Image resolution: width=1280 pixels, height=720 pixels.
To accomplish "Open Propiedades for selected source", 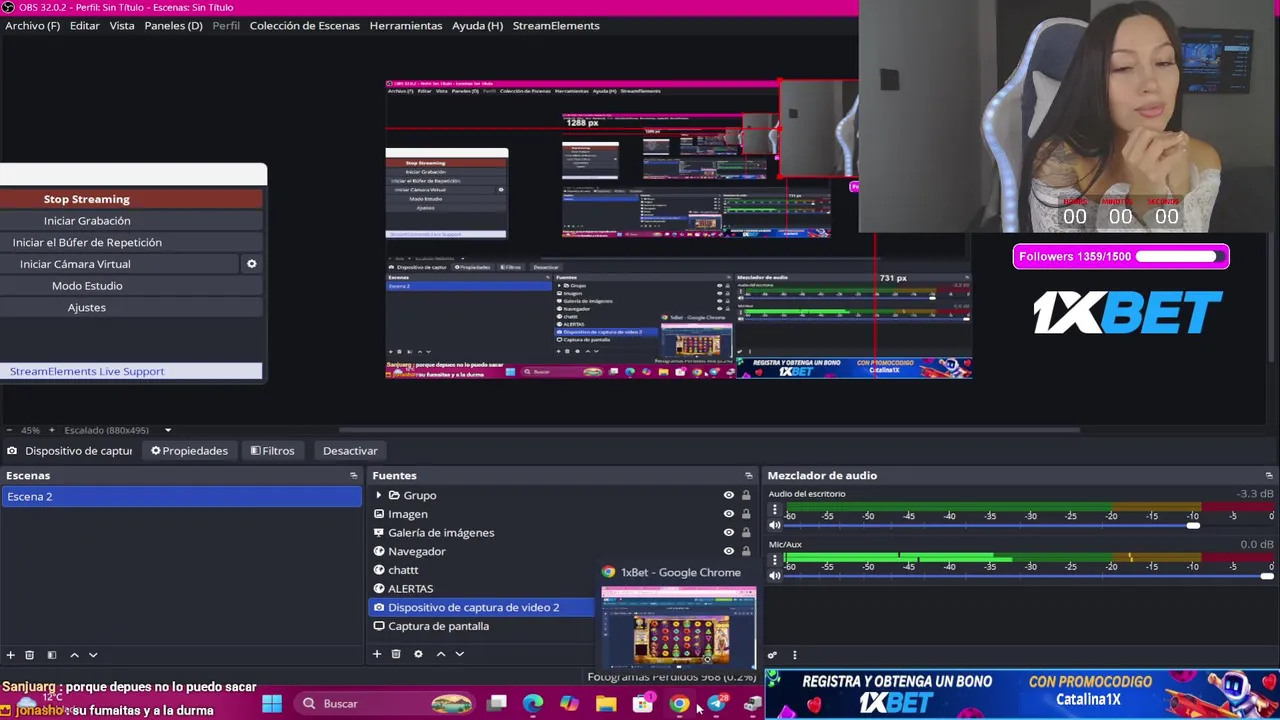I will 190,451.
